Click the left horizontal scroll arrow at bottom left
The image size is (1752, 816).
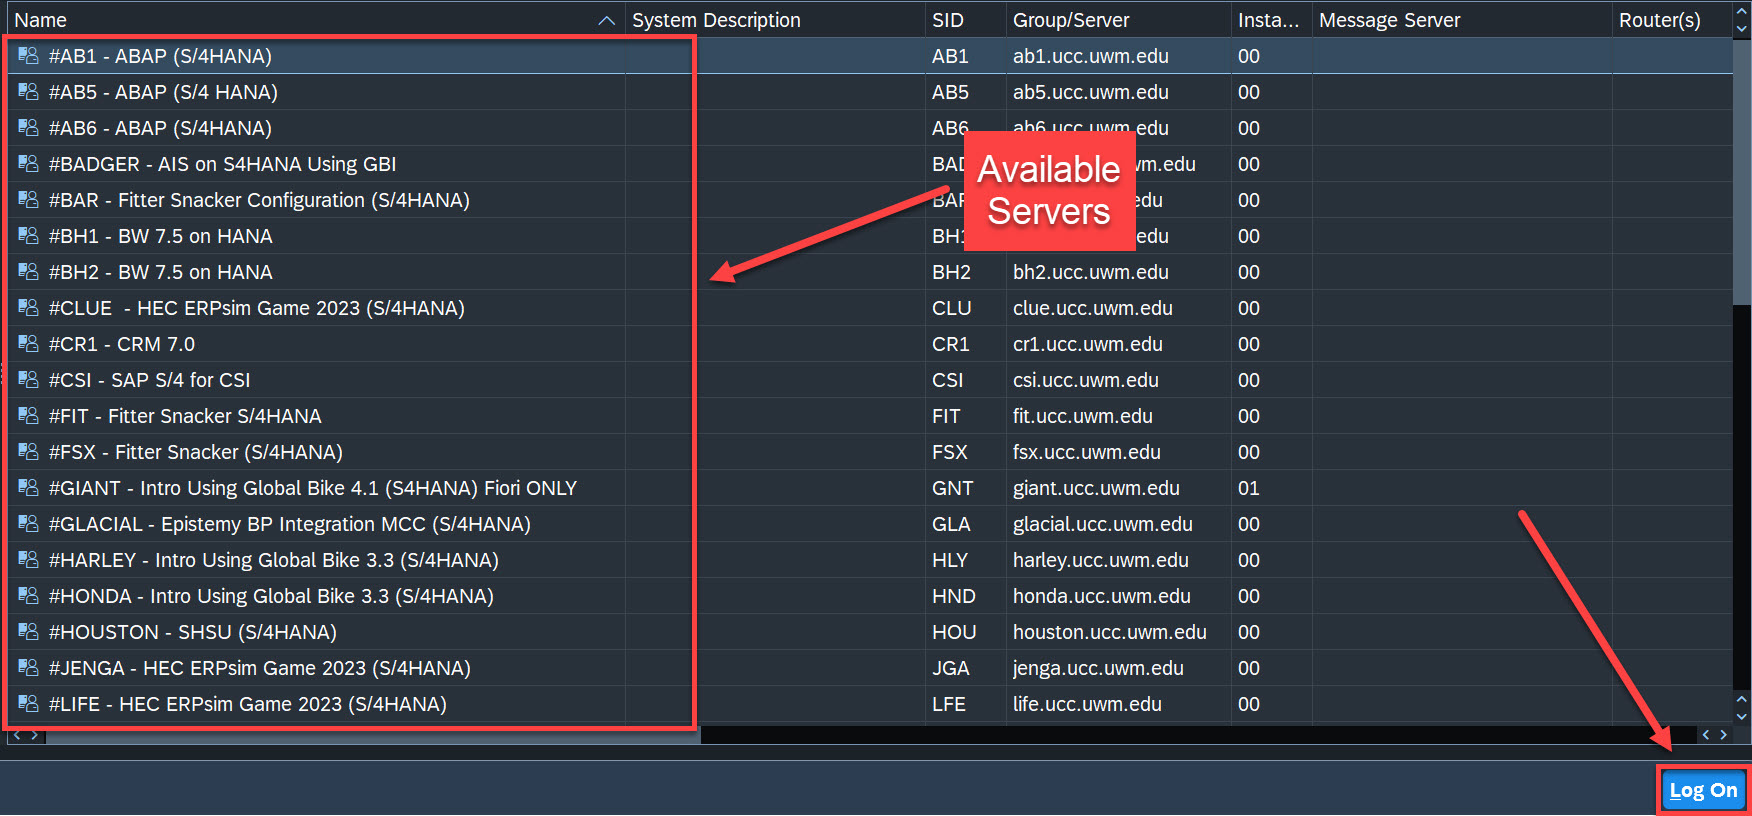tap(17, 735)
